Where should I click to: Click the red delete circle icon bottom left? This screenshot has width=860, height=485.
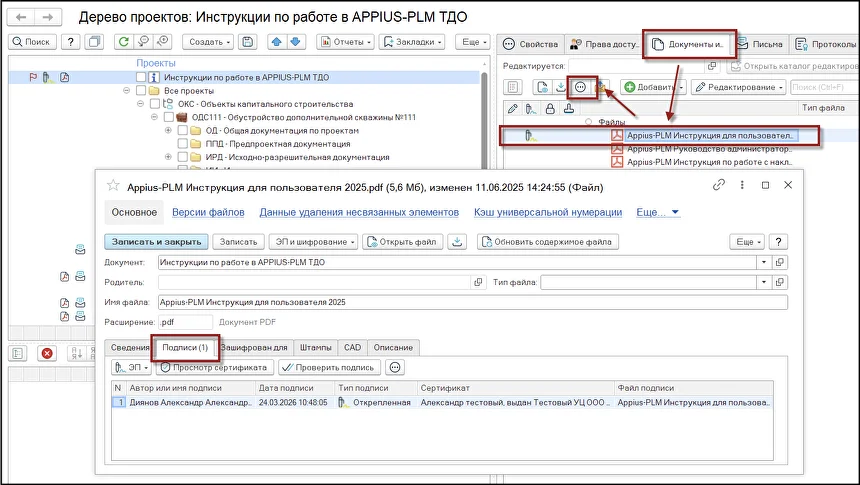[47, 354]
